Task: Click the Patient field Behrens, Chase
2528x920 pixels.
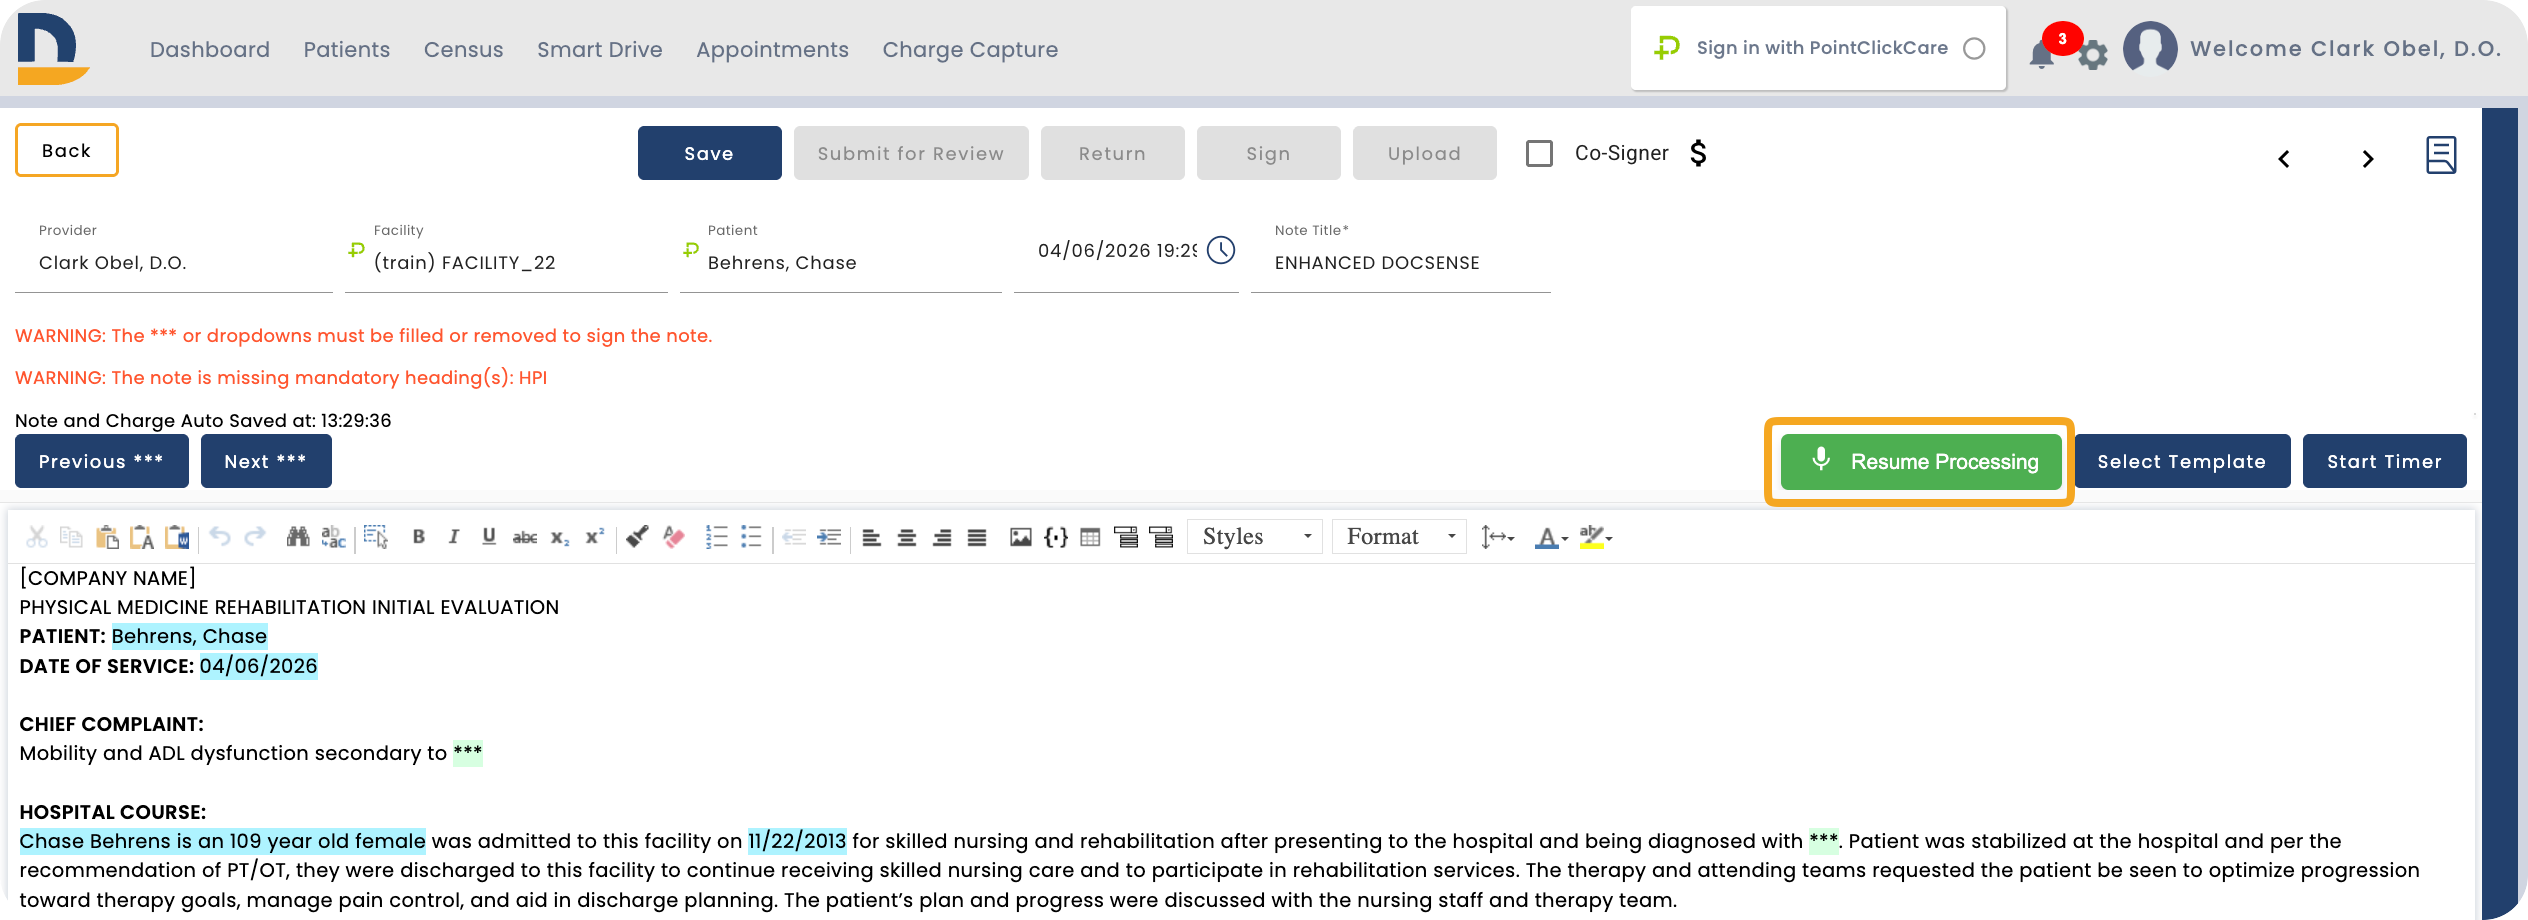Action: [840, 262]
